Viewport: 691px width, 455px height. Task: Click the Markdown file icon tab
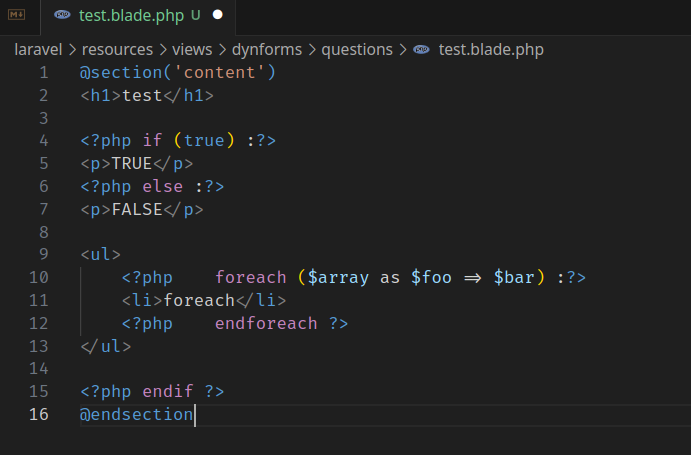[15, 15]
